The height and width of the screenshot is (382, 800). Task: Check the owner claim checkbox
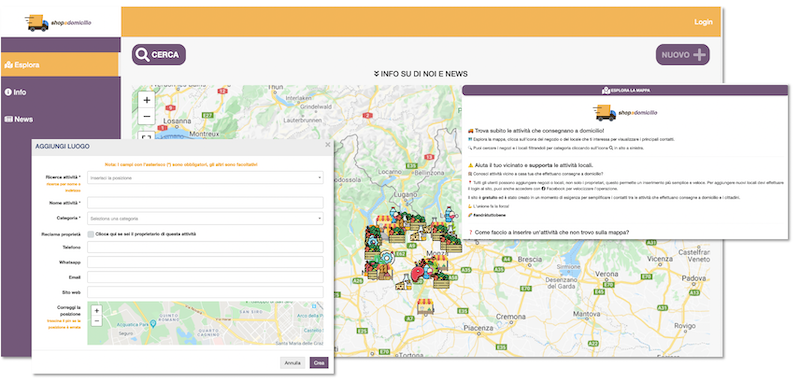(x=91, y=234)
